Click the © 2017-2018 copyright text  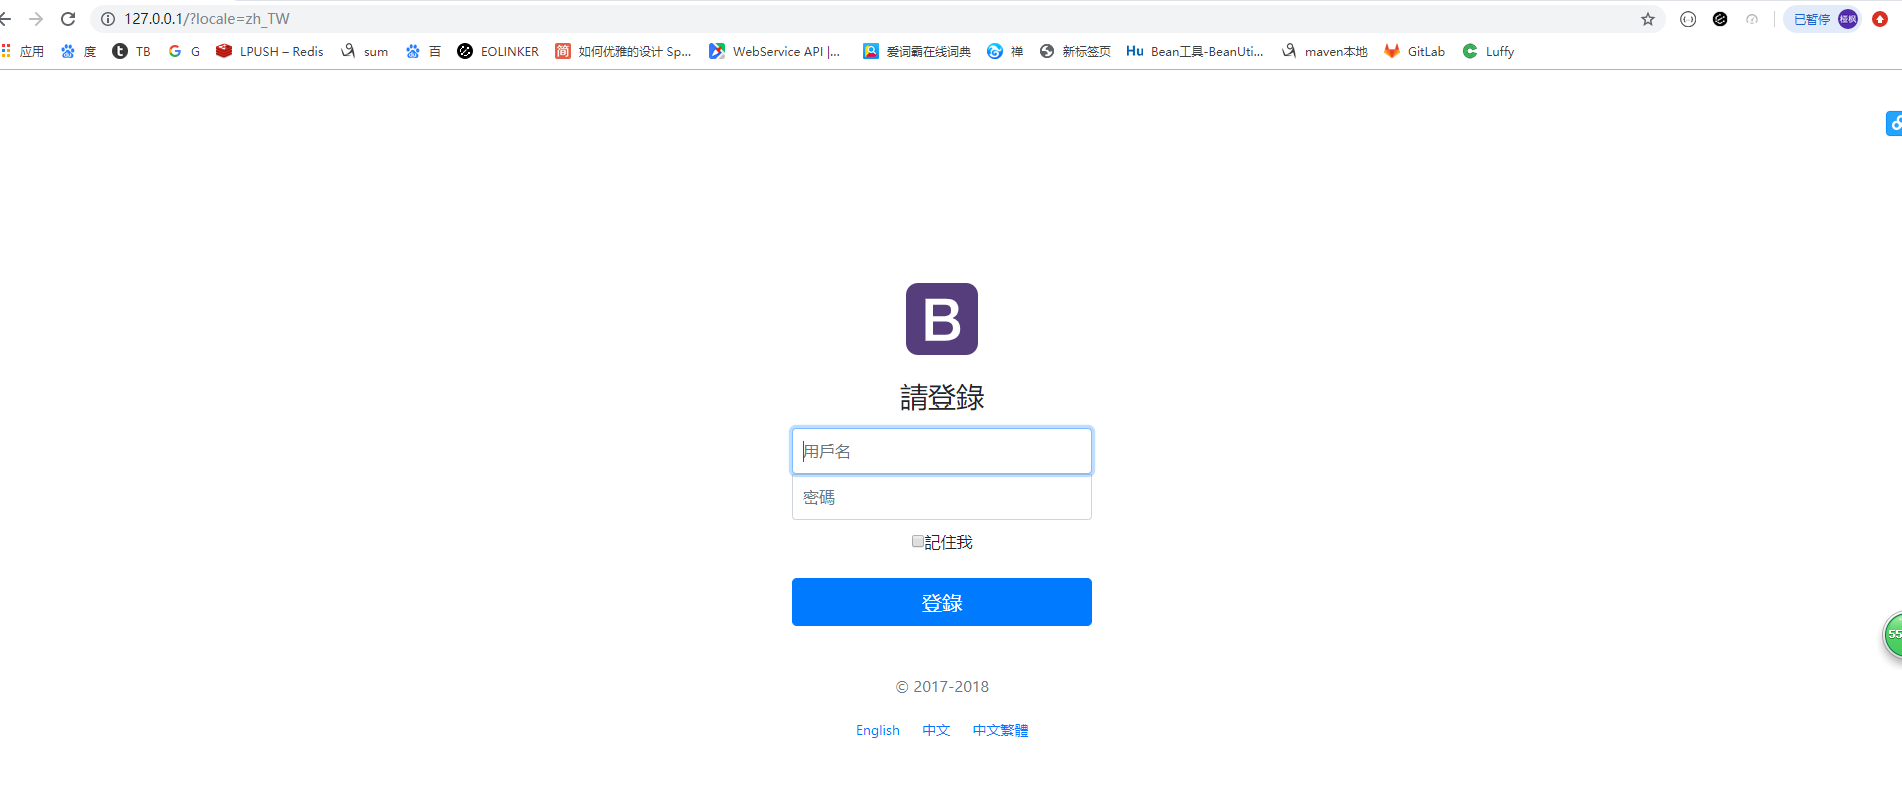942,686
